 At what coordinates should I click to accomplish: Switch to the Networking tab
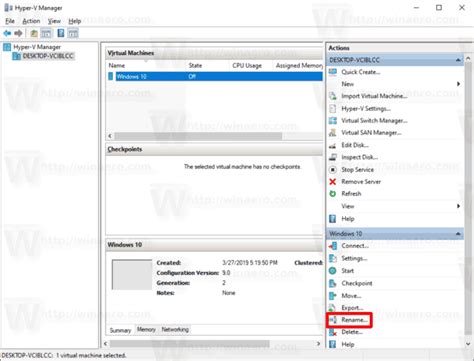click(x=175, y=329)
